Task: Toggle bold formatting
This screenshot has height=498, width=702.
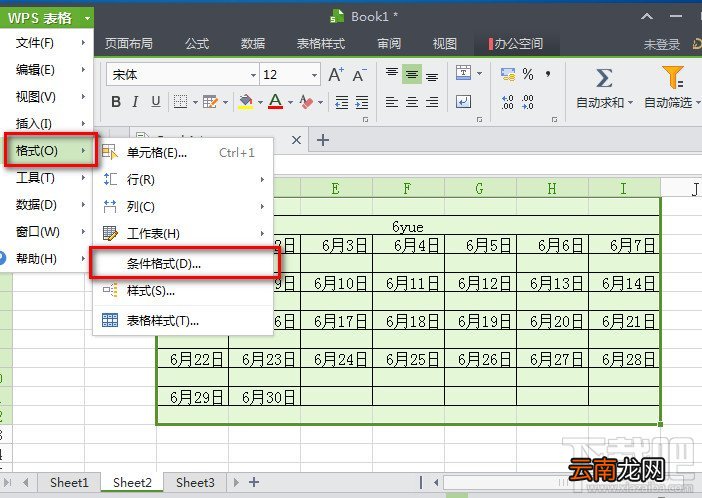Action: point(116,102)
